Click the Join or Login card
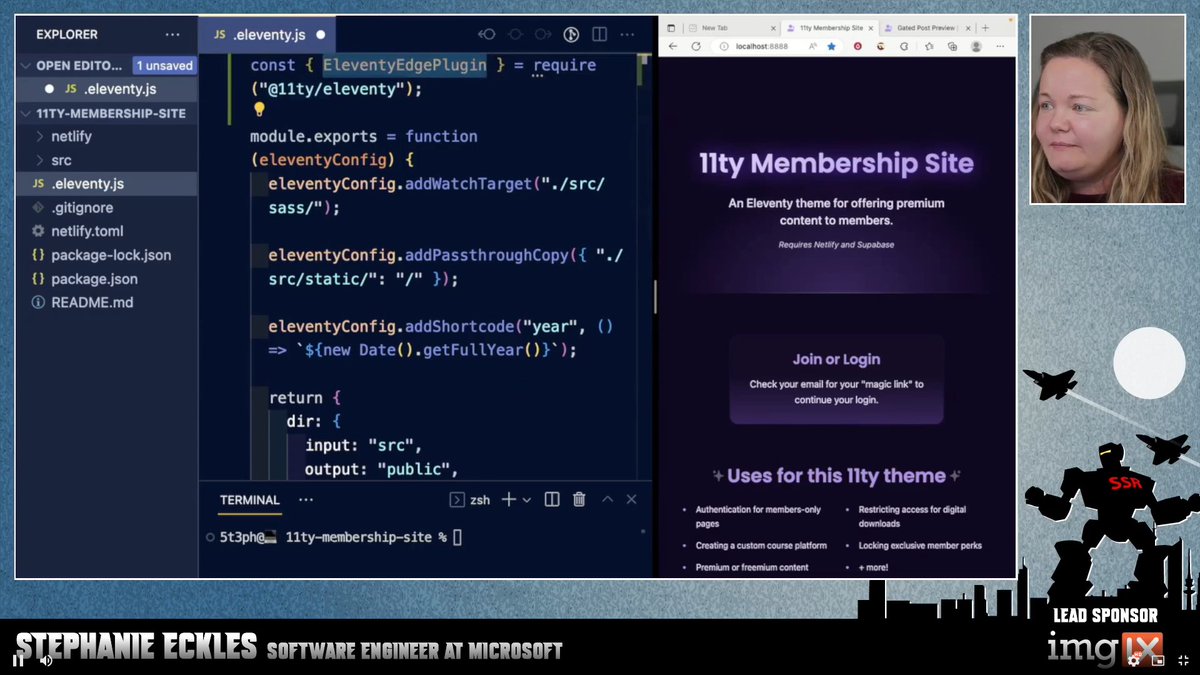The width and height of the screenshot is (1200, 675). (x=837, y=379)
